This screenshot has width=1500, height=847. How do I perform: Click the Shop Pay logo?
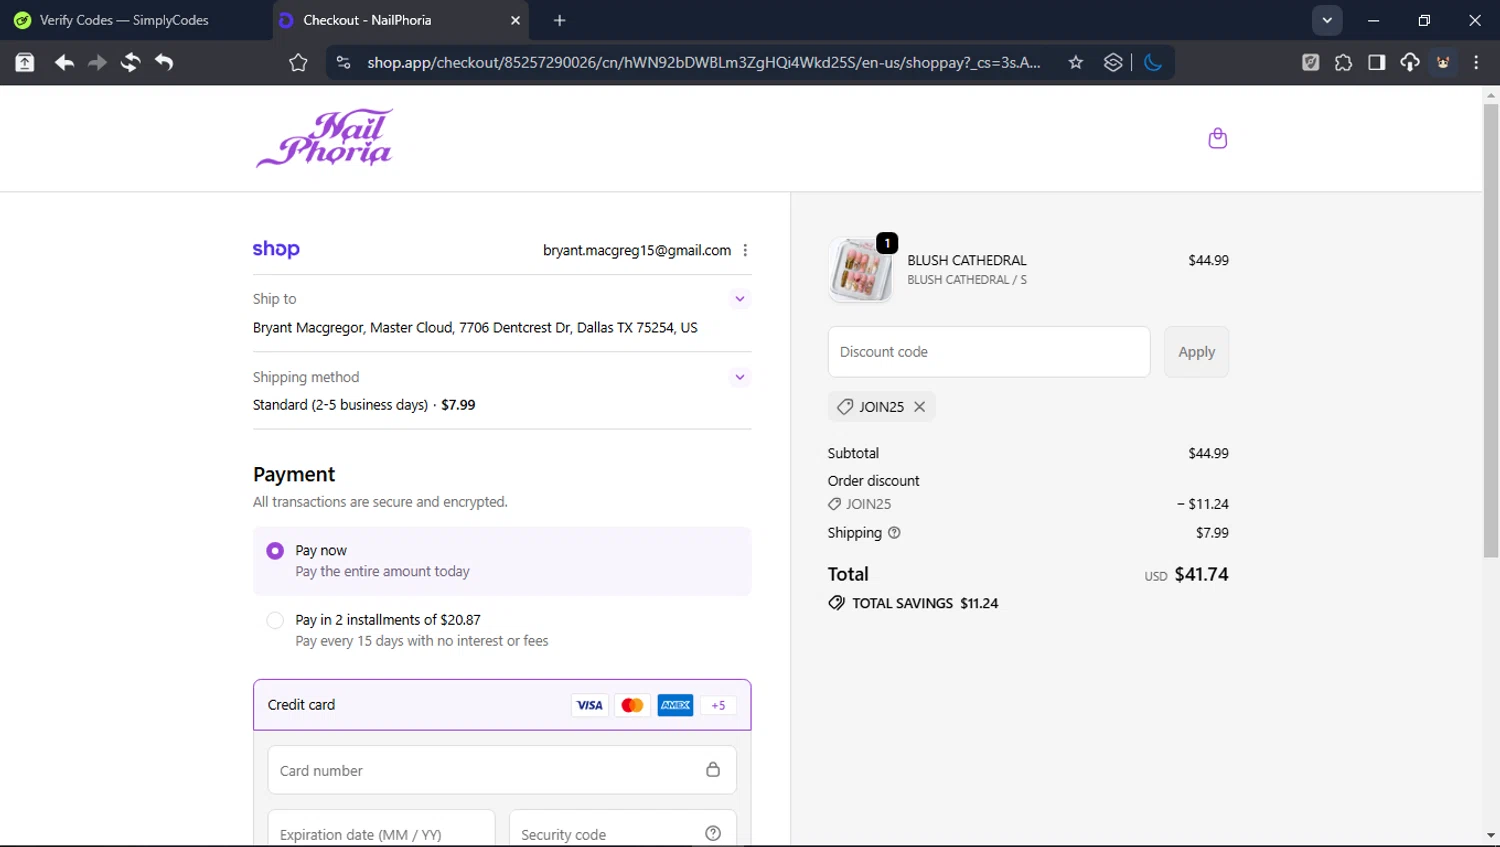tap(276, 249)
